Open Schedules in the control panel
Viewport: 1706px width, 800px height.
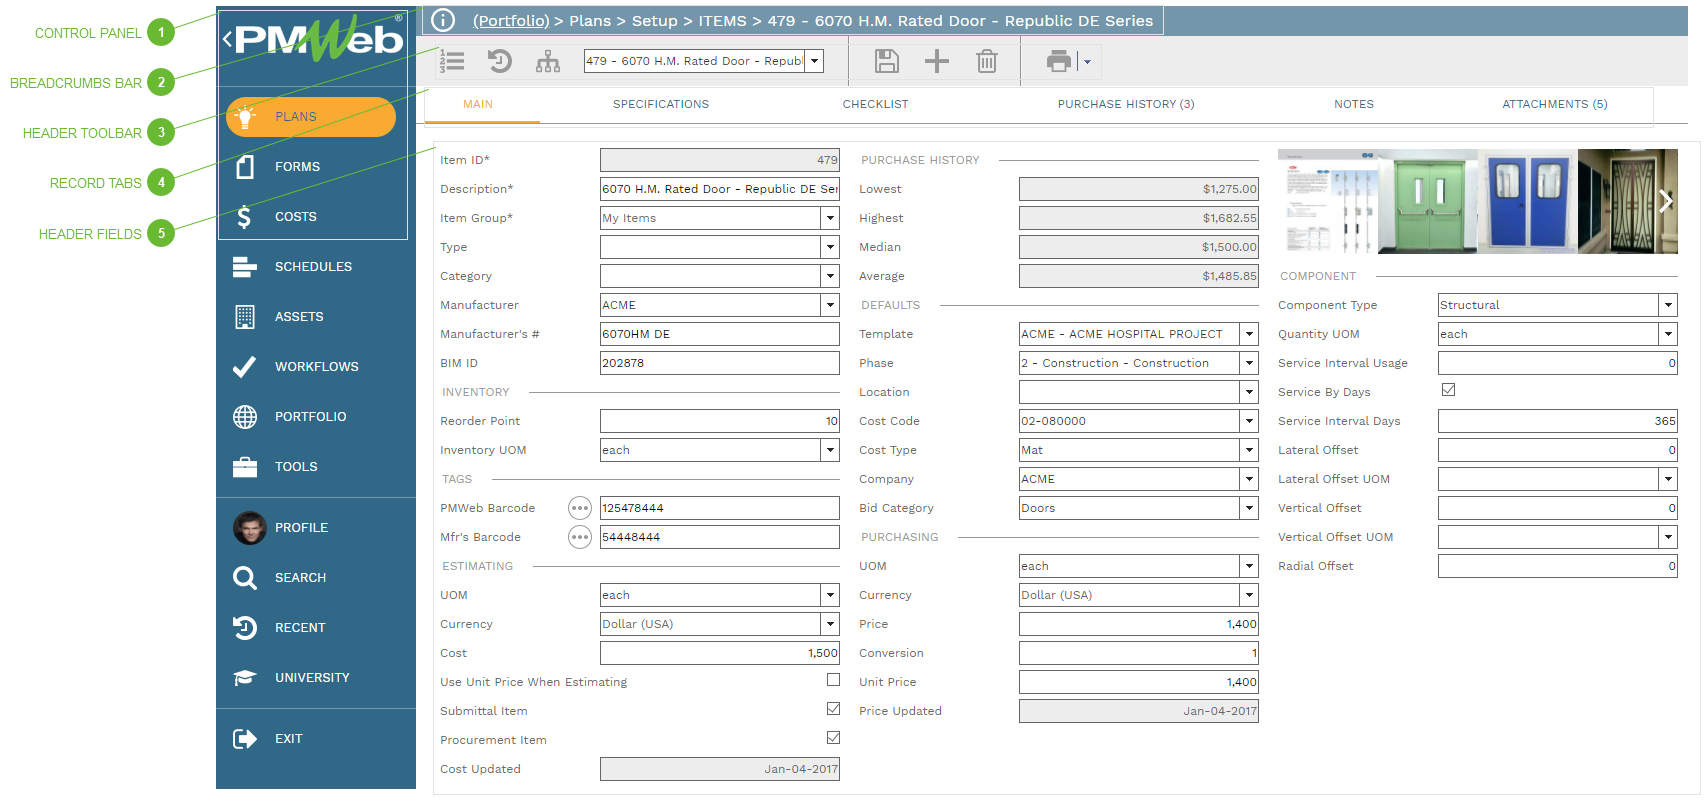point(313,267)
